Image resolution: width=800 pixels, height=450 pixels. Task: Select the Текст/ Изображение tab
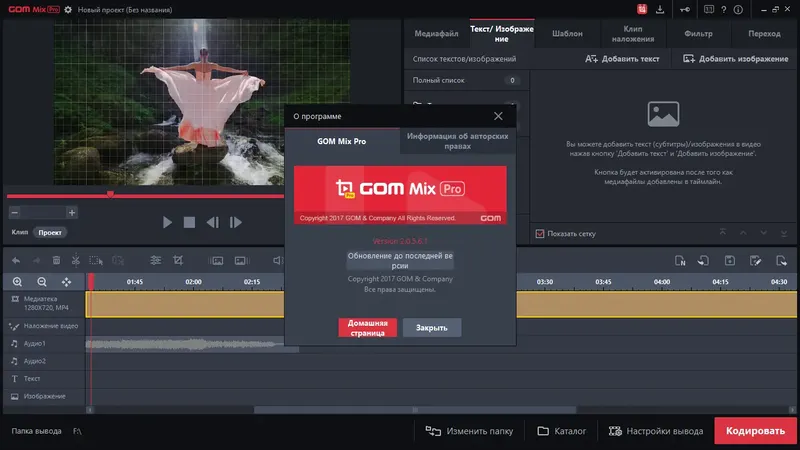pyautogui.click(x=502, y=34)
